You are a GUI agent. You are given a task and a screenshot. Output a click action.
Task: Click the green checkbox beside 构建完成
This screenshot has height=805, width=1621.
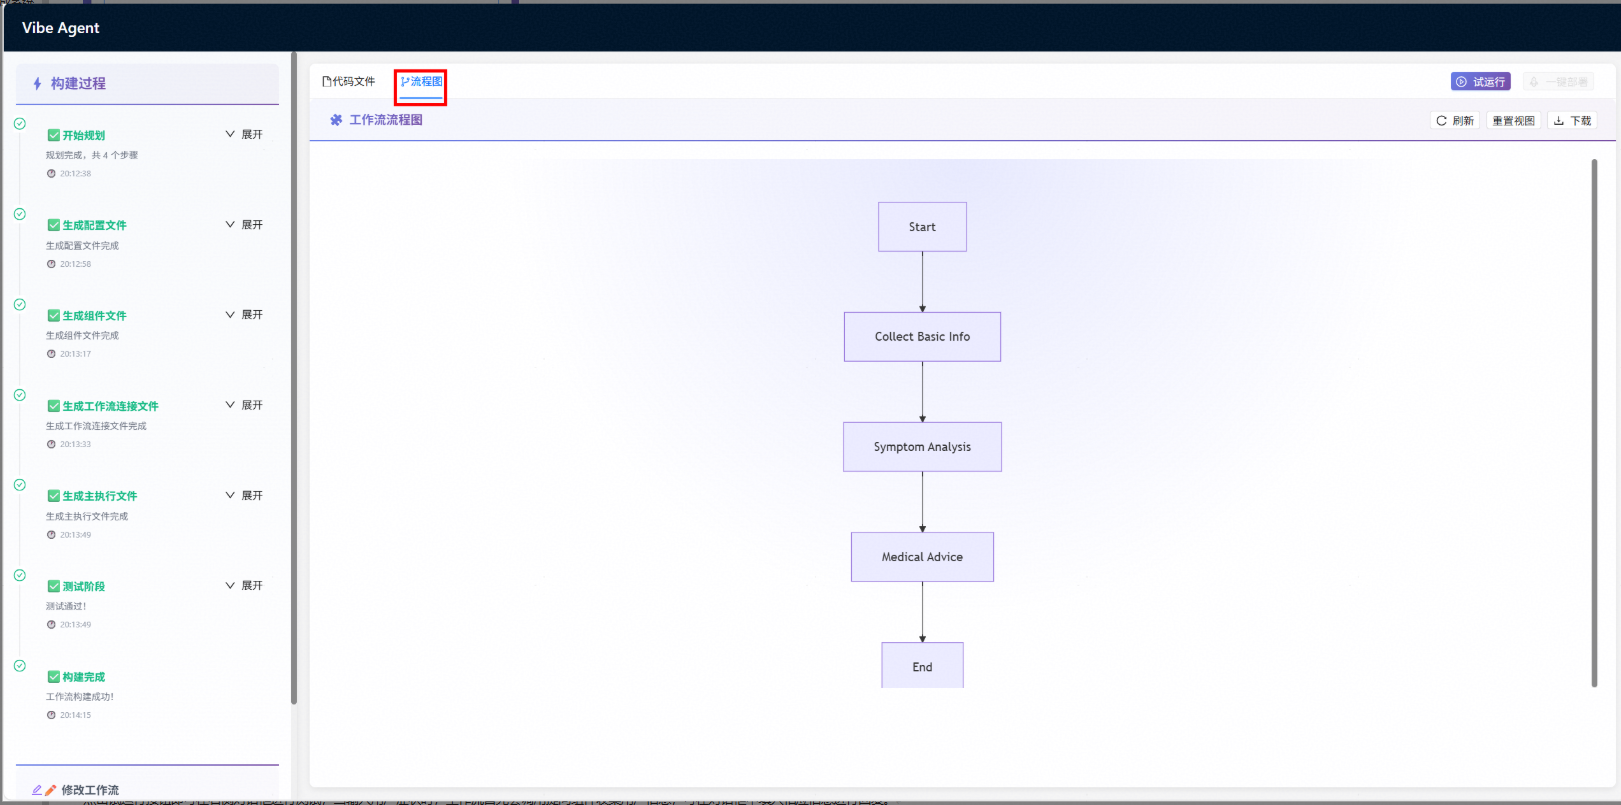click(x=54, y=677)
